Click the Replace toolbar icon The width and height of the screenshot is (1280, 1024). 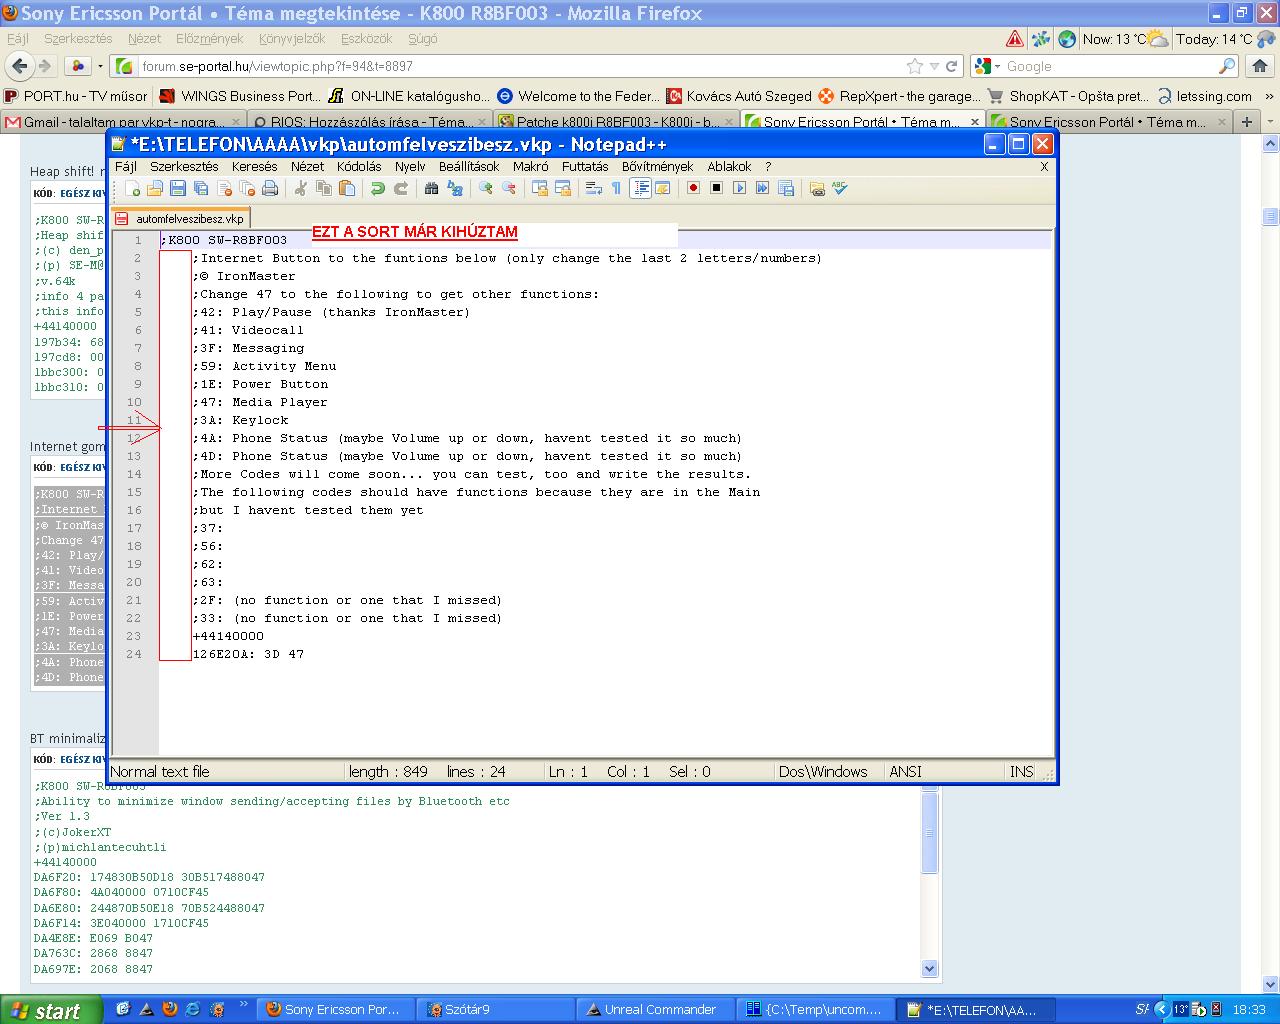pos(455,188)
